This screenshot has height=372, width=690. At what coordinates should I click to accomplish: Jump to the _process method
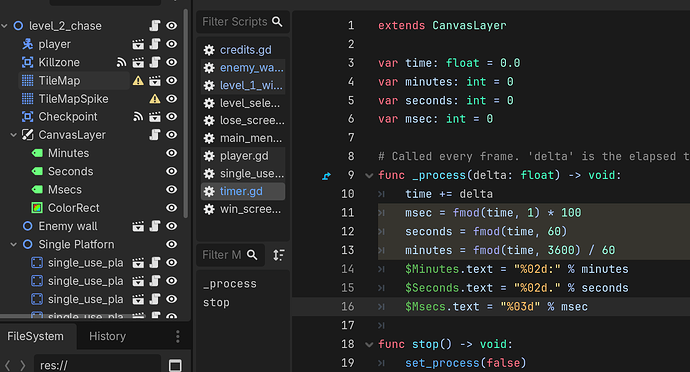(x=229, y=284)
